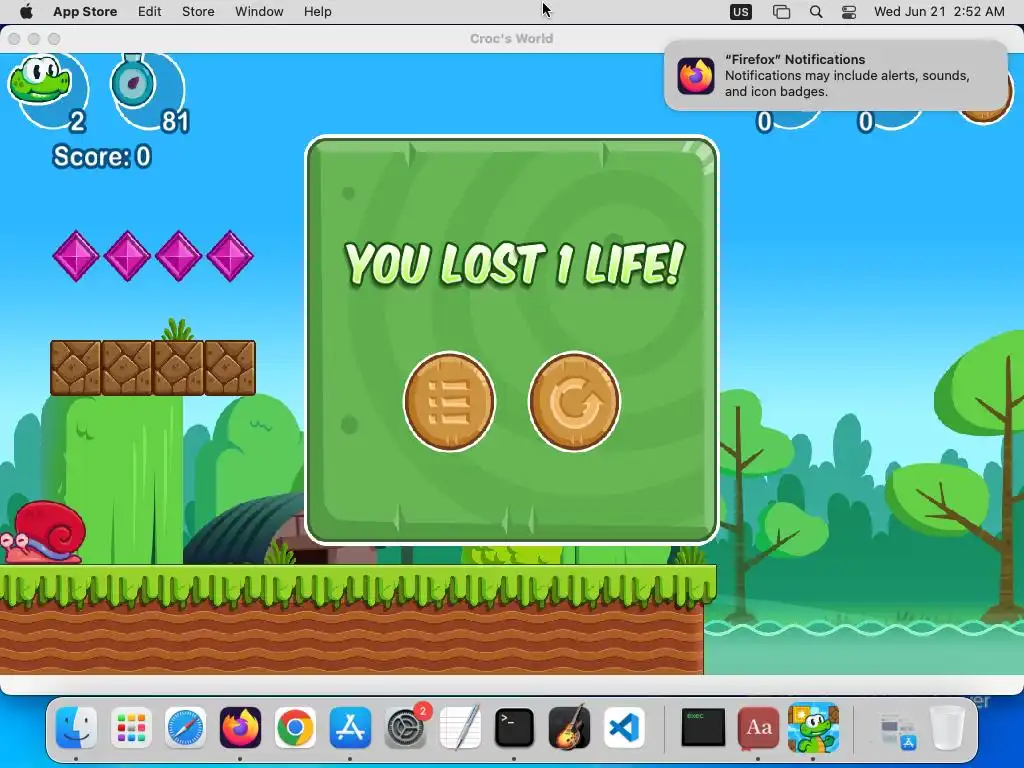Viewport: 1024px width, 768px height.
Task: Open the Firefox Notifications banner
Action: pyautogui.click(x=836, y=76)
